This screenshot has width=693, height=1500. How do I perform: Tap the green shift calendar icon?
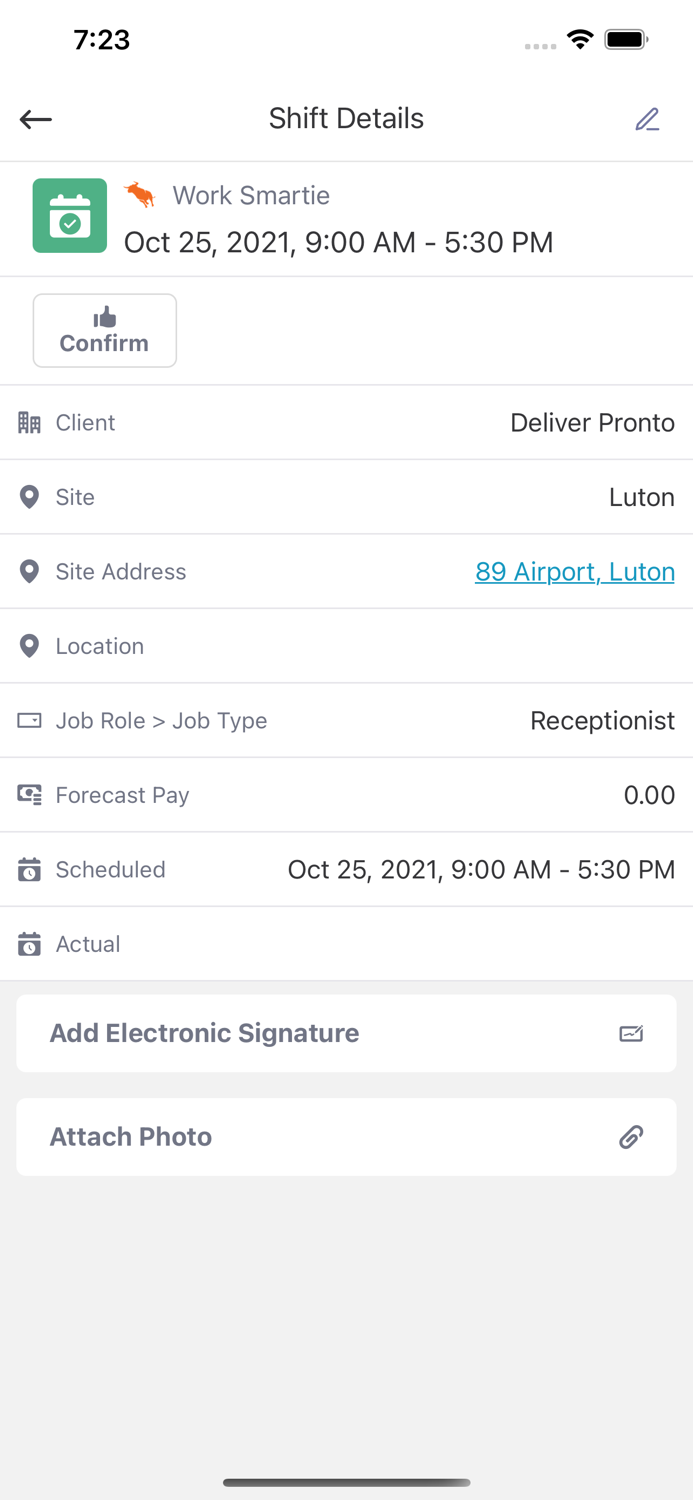[69, 215]
